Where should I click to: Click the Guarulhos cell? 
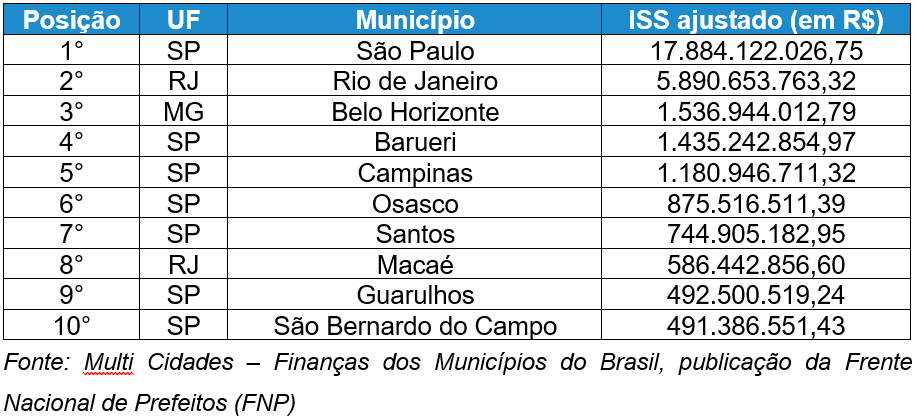pyautogui.click(x=415, y=295)
